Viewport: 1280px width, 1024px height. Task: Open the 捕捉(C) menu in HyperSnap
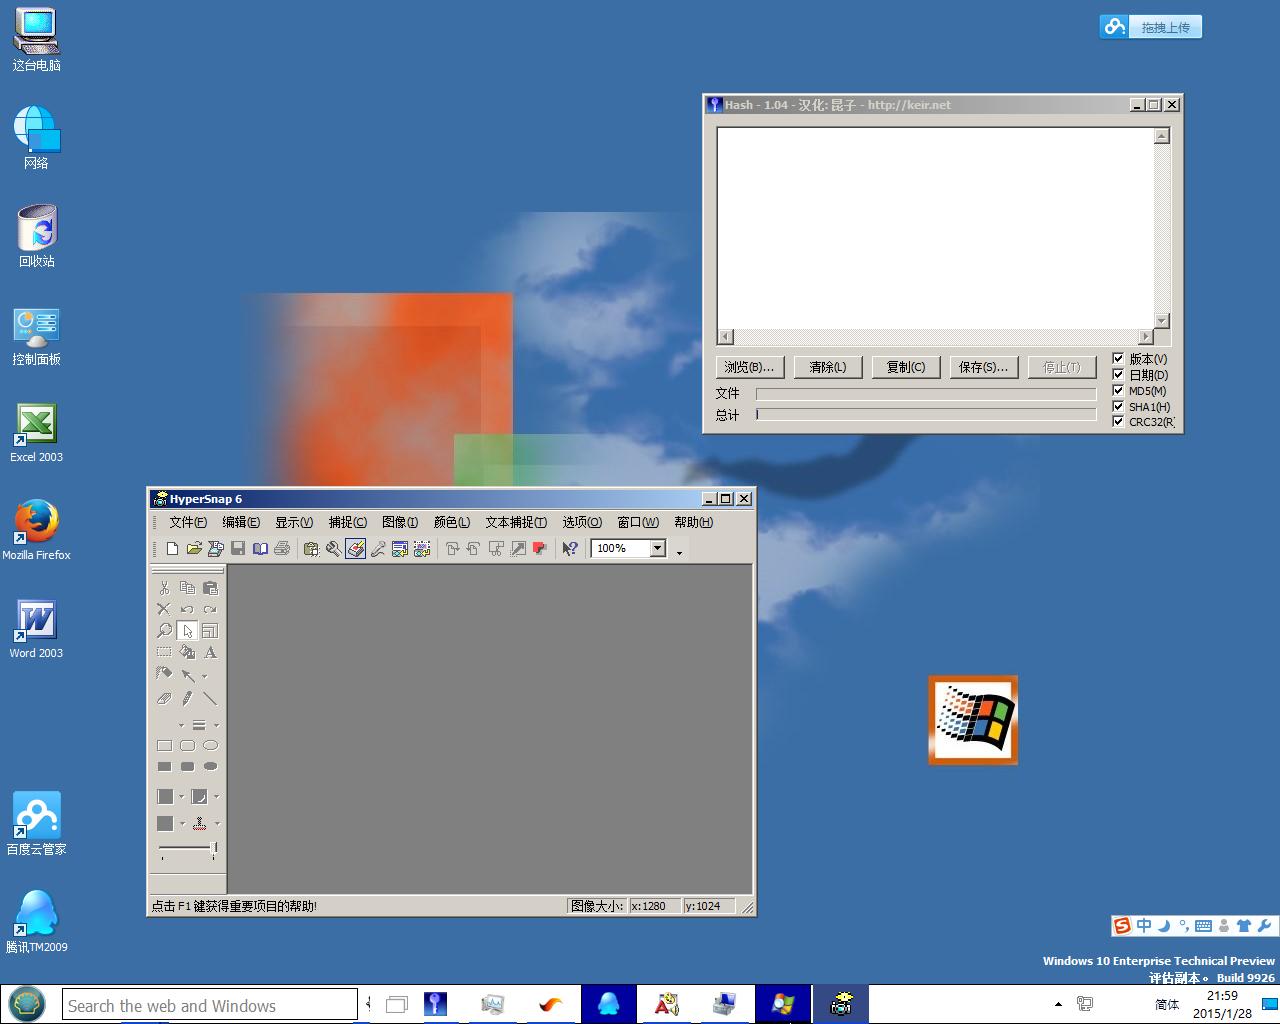pyautogui.click(x=348, y=522)
